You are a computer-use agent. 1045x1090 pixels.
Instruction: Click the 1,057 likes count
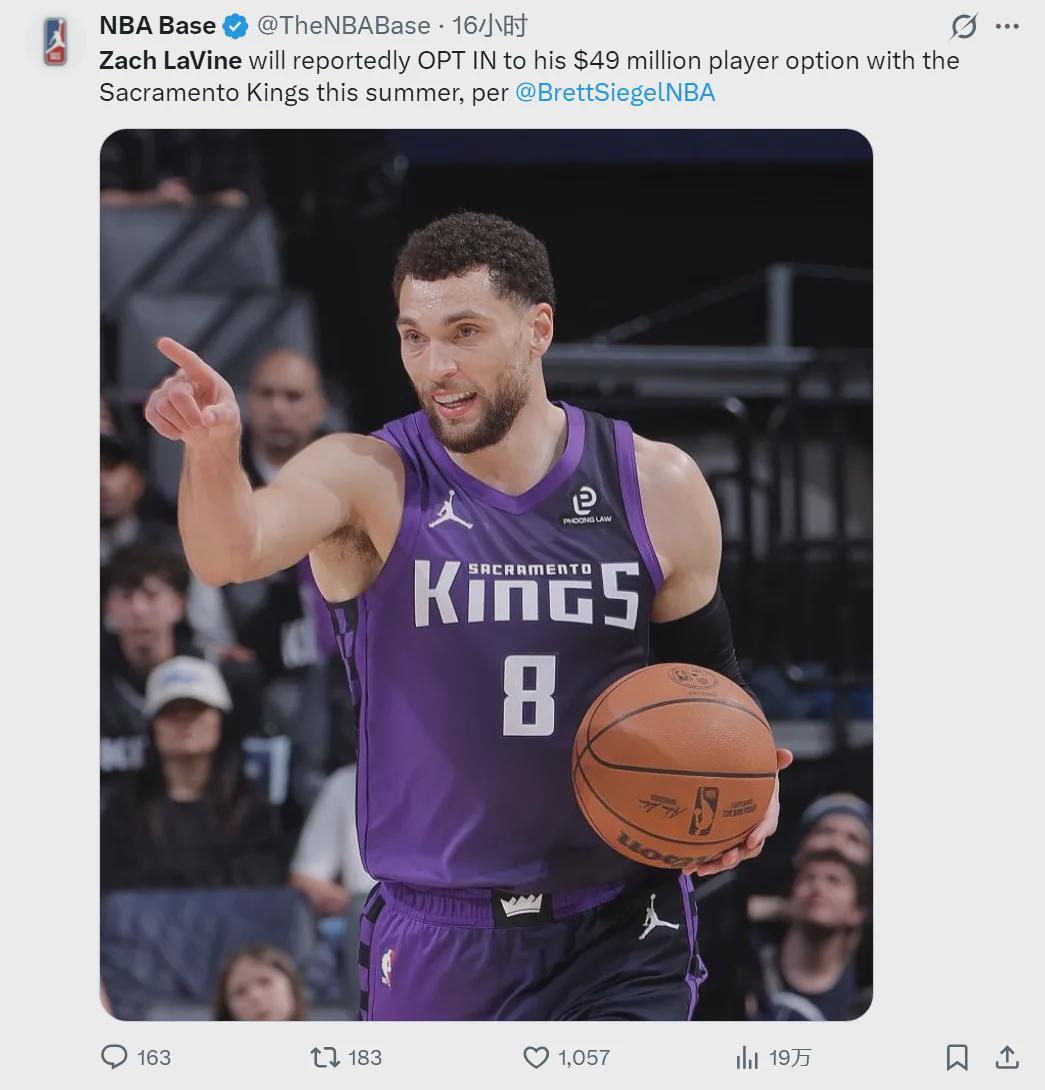584,1057
